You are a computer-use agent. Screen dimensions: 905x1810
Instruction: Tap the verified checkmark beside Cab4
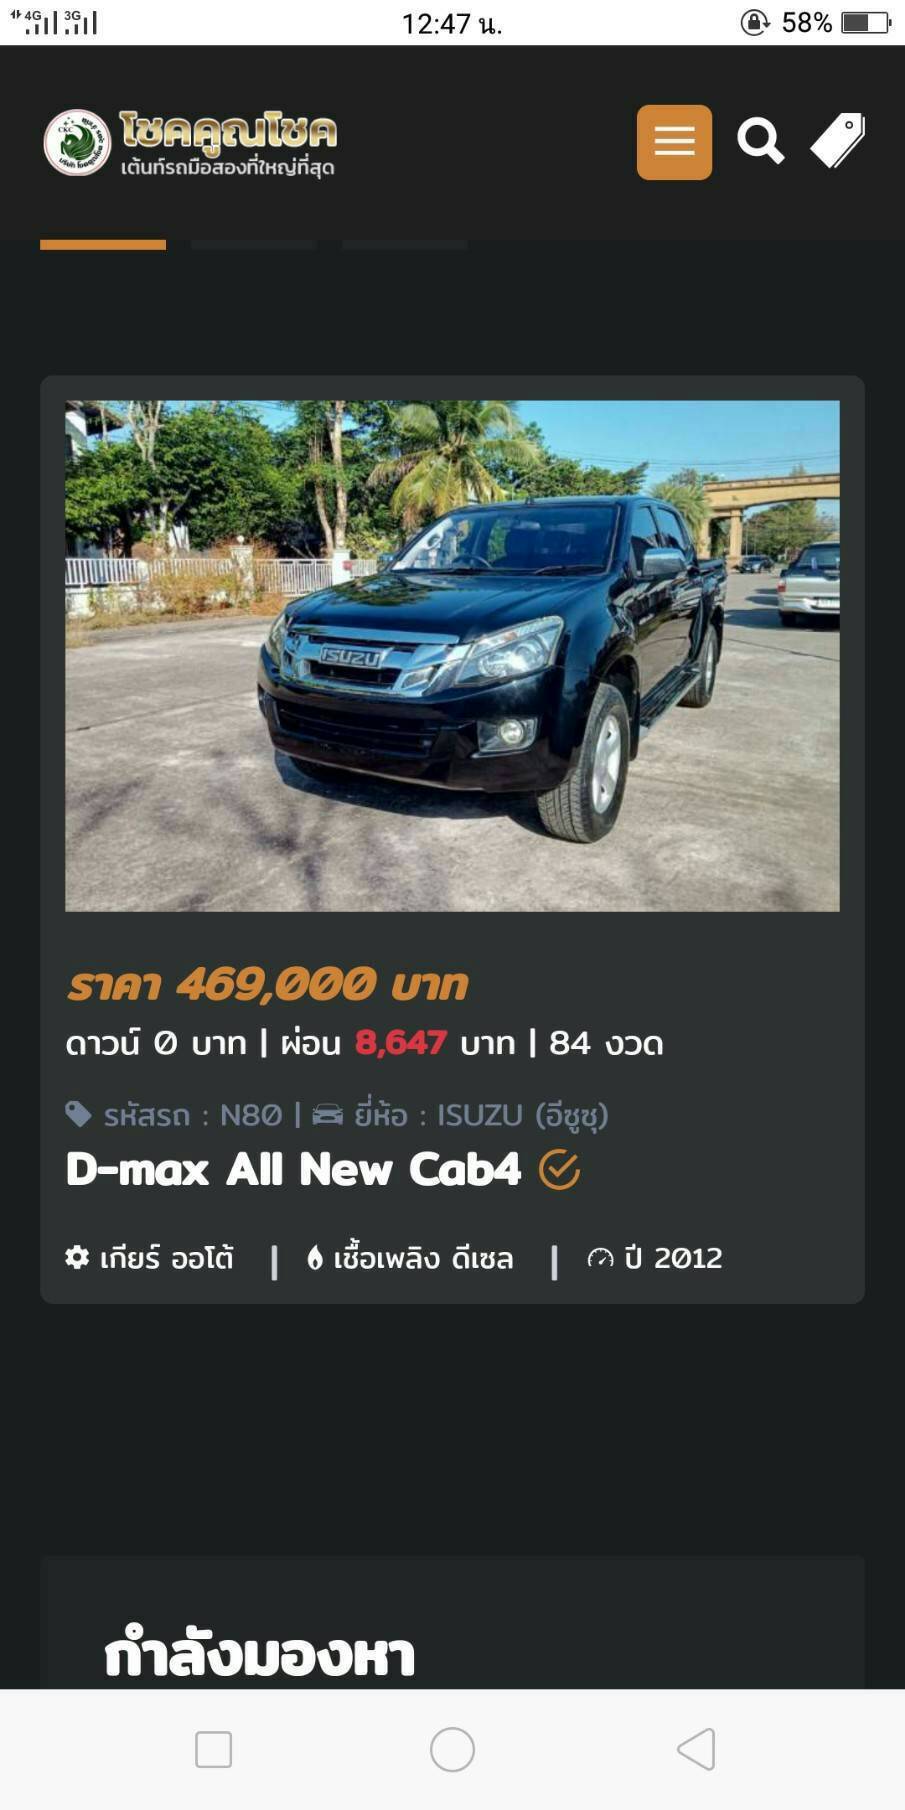[x=559, y=1169]
